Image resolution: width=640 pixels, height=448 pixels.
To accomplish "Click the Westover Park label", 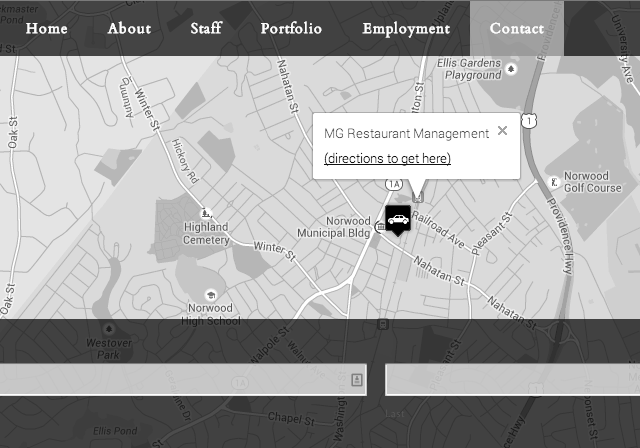I will 109,349.
